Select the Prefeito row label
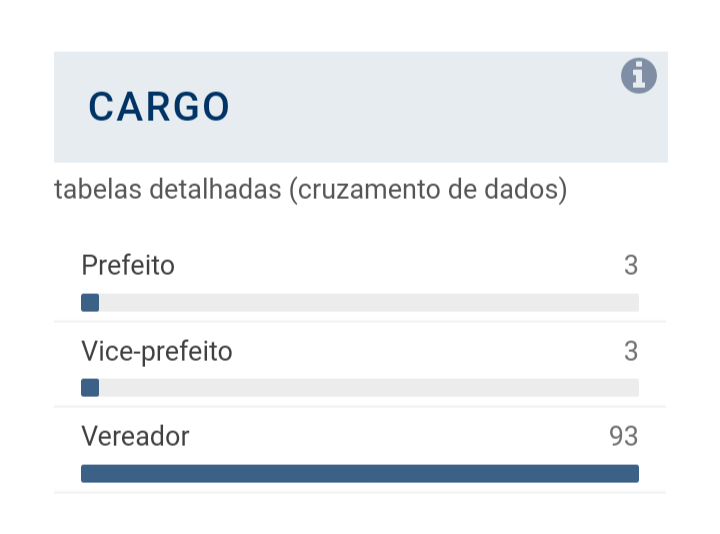The width and height of the screenshot is (720, 534). (x=128, y=265)
